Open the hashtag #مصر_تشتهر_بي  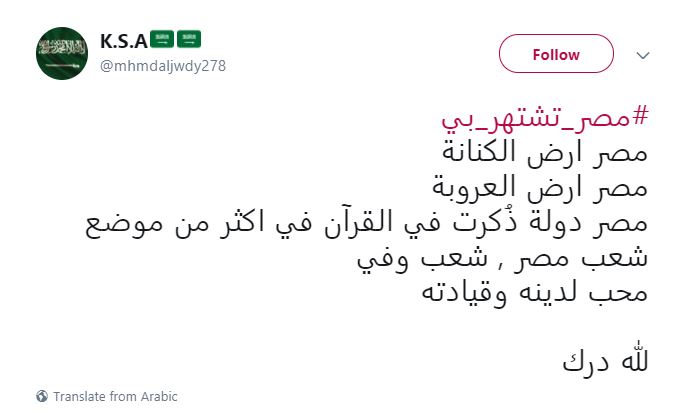point(545,118)
